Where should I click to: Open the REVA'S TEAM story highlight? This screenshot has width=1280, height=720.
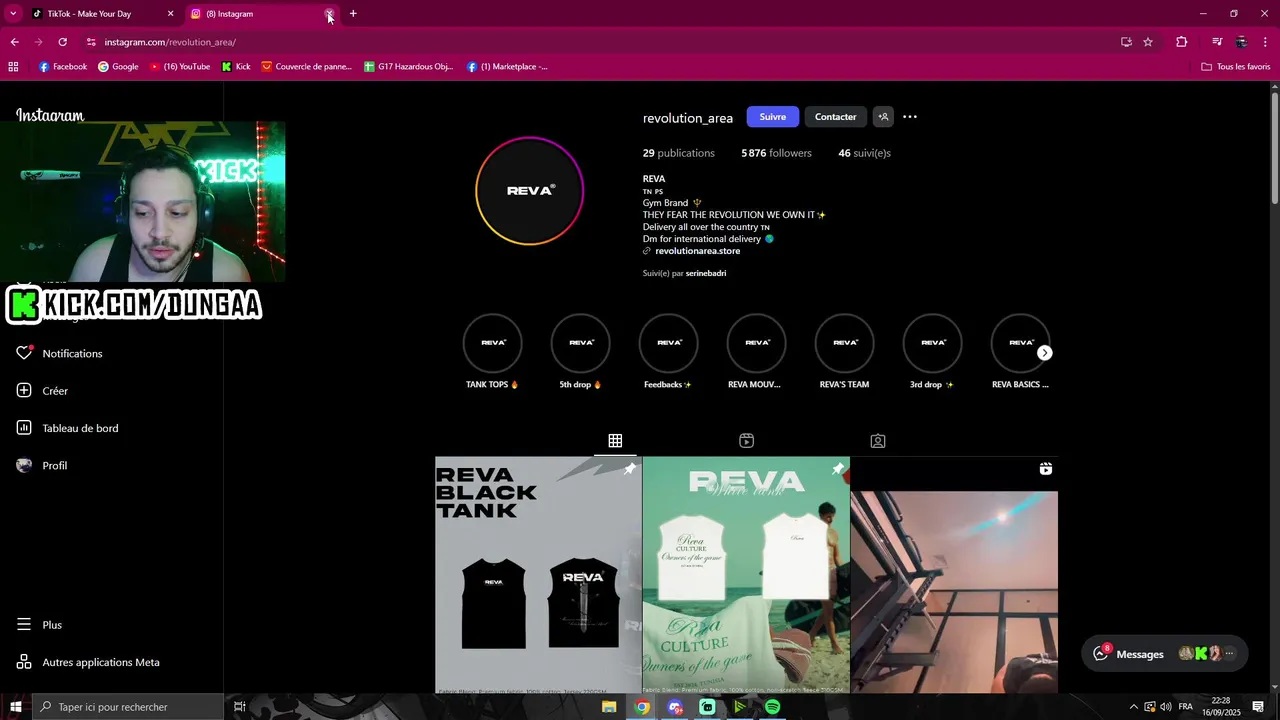845,352
